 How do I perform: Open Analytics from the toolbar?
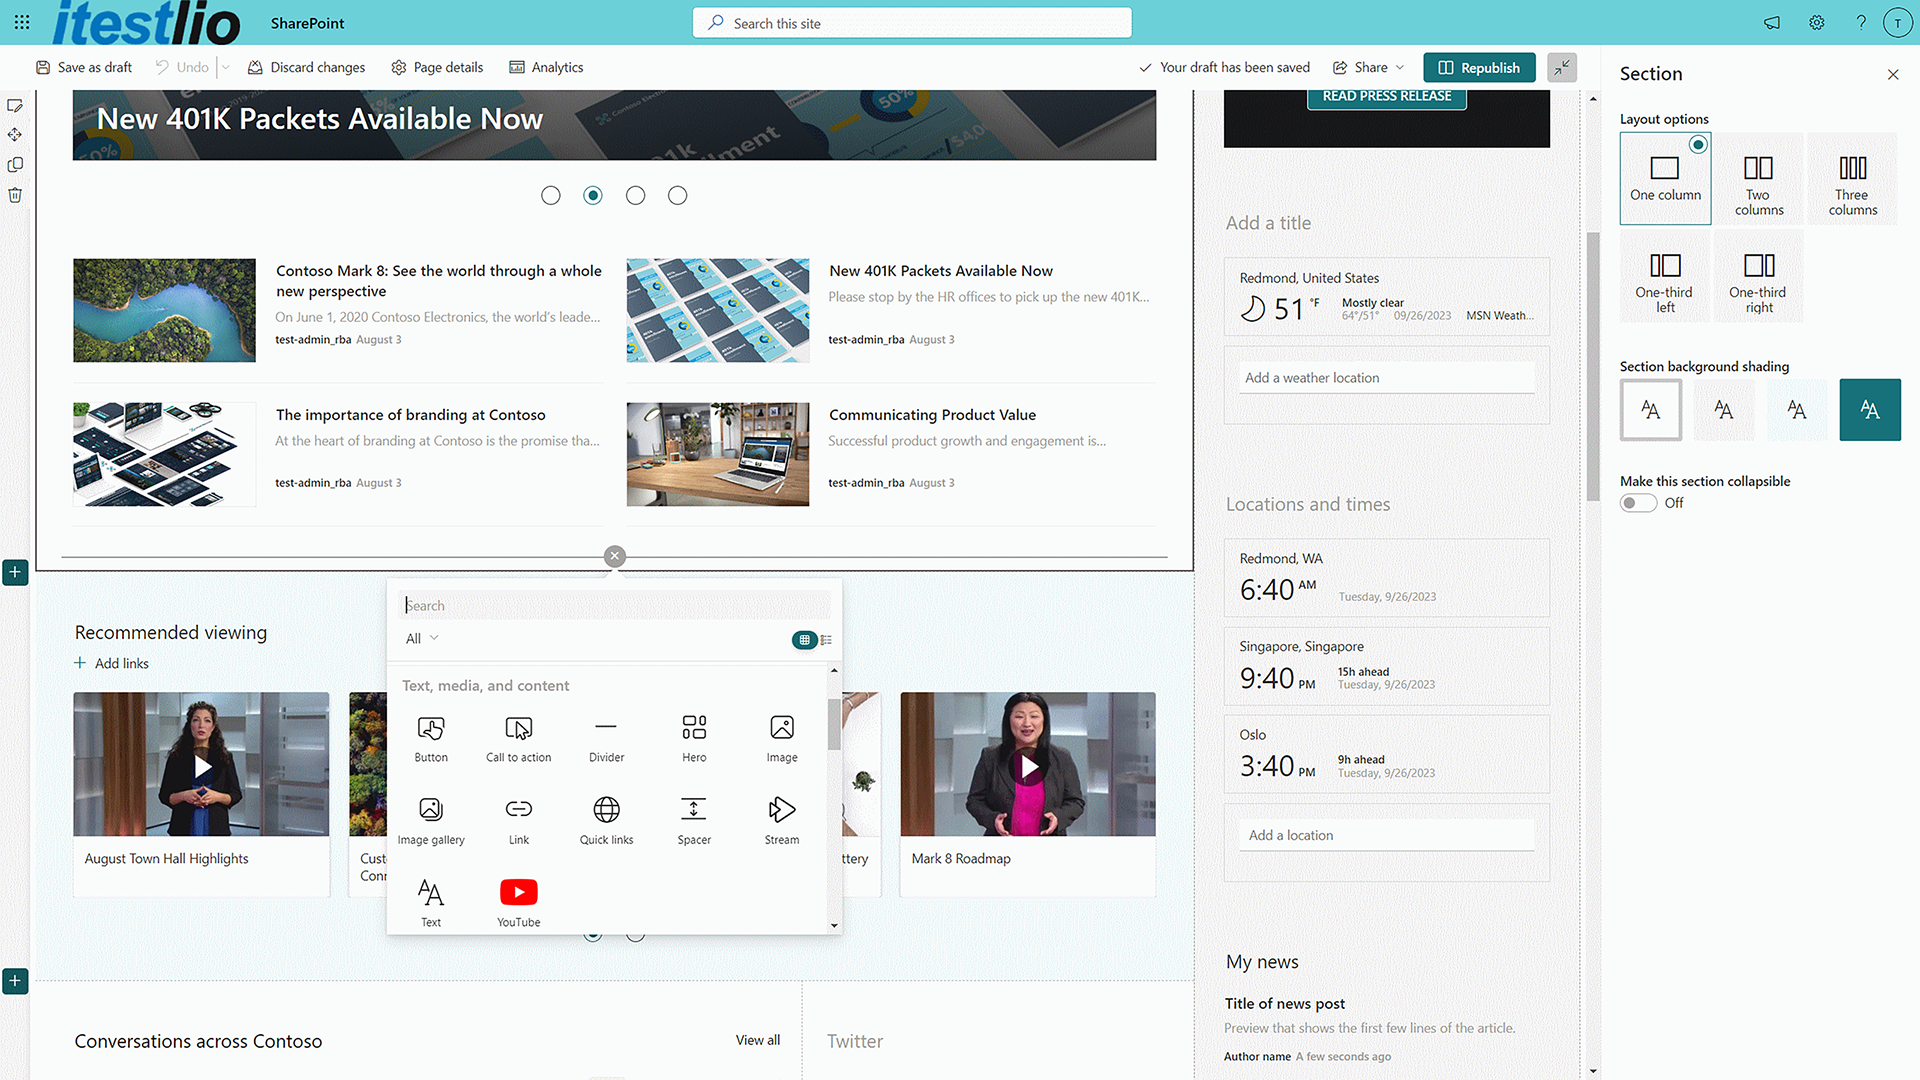[x=546, y=67]
